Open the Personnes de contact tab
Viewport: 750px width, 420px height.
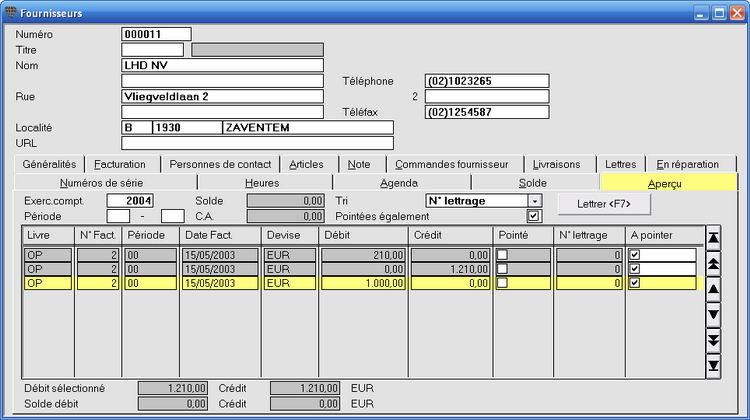220,164
